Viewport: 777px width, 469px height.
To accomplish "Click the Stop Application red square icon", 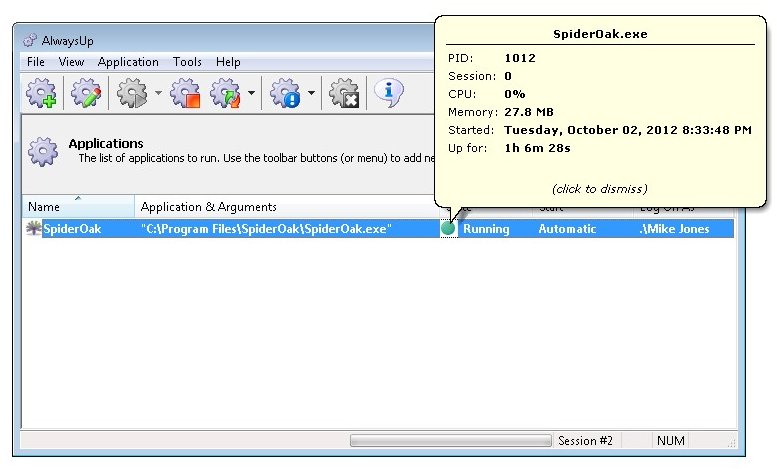I will coord(185,93).
